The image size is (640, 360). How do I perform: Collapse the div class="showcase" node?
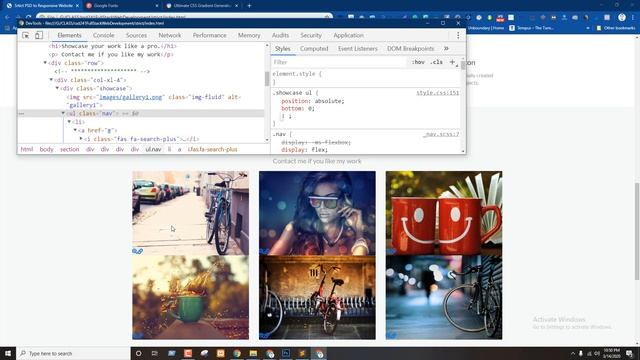click(57, 88)
